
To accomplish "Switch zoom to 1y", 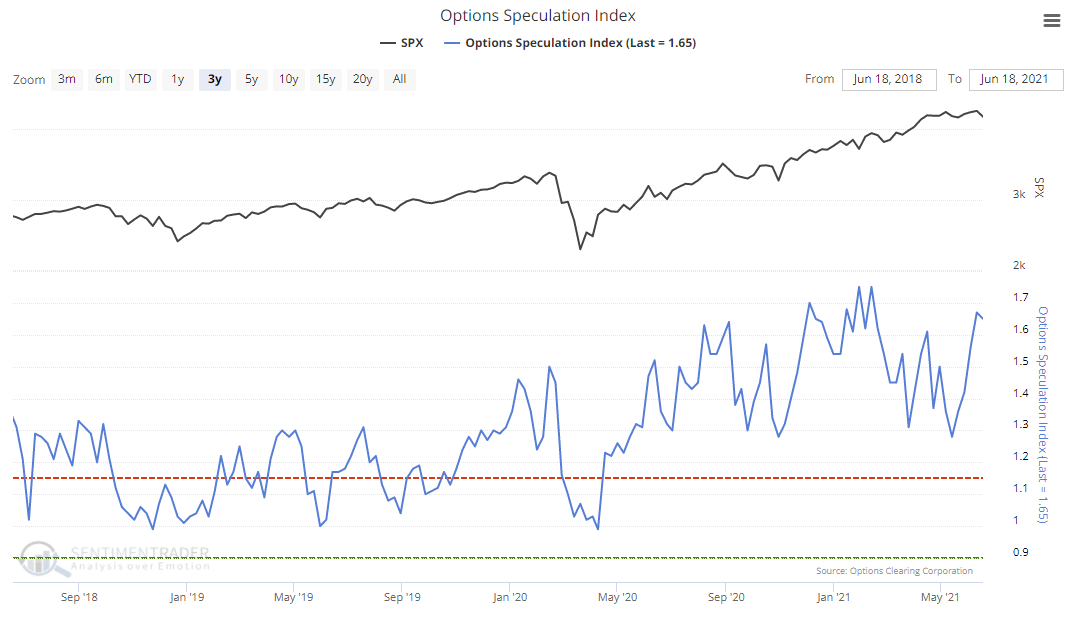I will pyautogui.click(x=177, y=79).
